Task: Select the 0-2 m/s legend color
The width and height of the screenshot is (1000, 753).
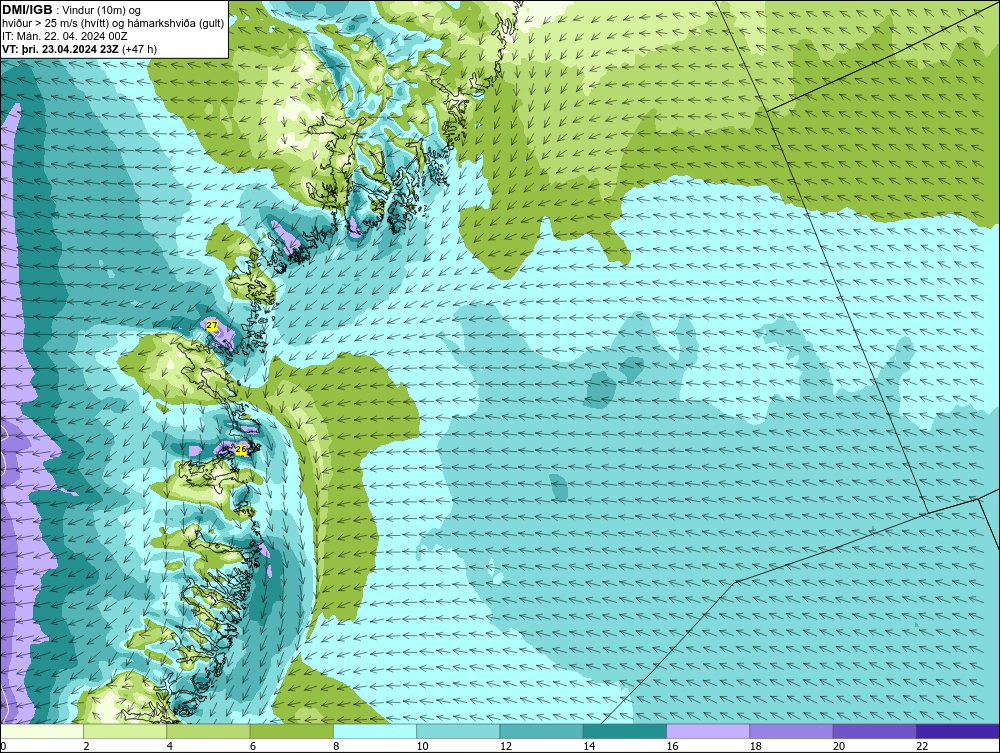Action: pos(42,731)
